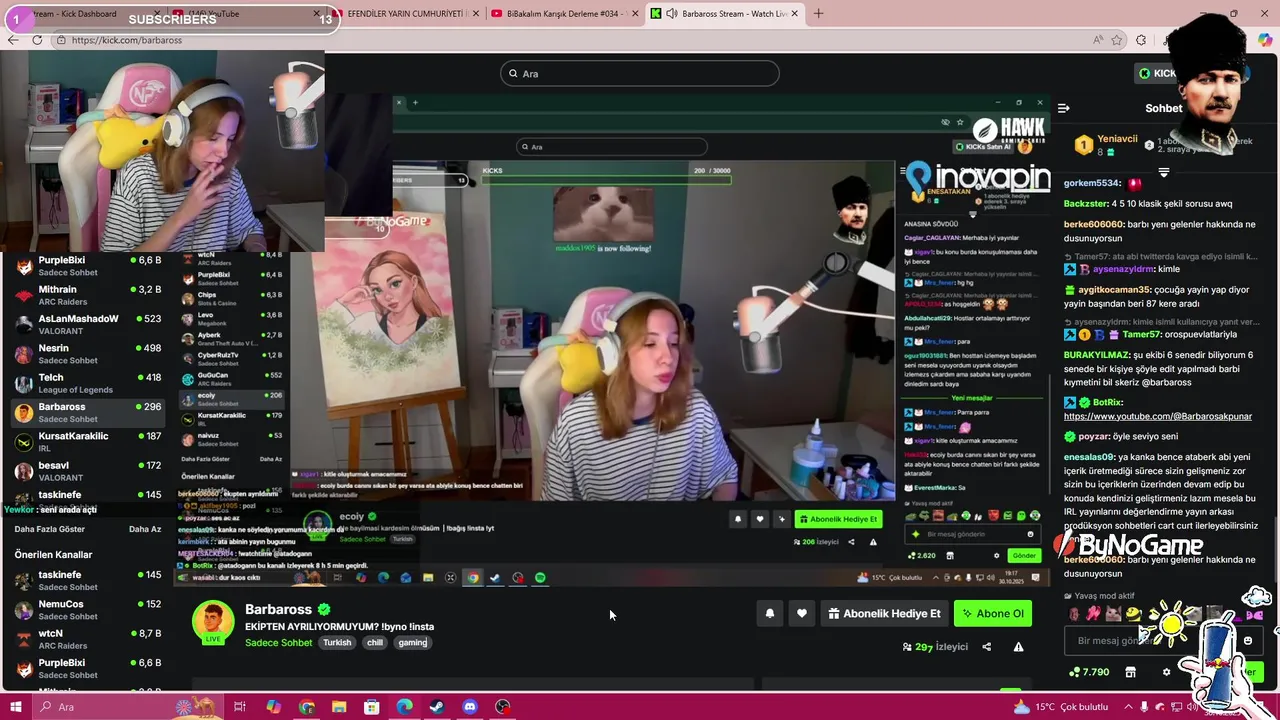Follow Barbaross with the heart icon
Viewport: 1280px width, 720px height.
tap(802, 614)
